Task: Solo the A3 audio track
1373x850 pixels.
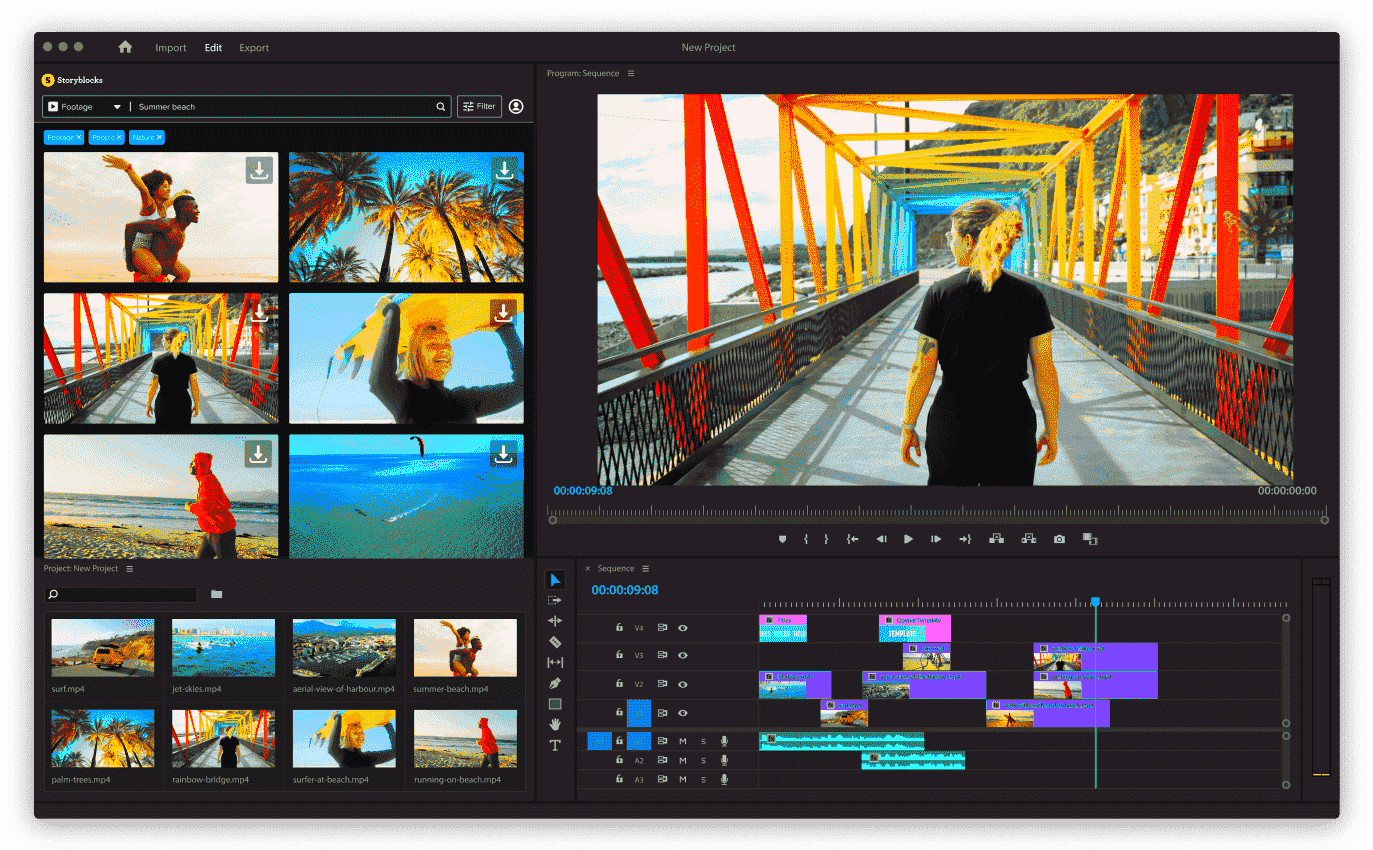Action: tap(703, 779)
